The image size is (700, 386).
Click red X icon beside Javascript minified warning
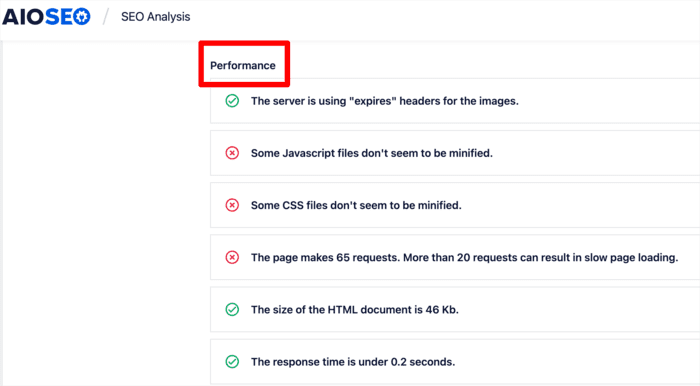tap(232, 153)
